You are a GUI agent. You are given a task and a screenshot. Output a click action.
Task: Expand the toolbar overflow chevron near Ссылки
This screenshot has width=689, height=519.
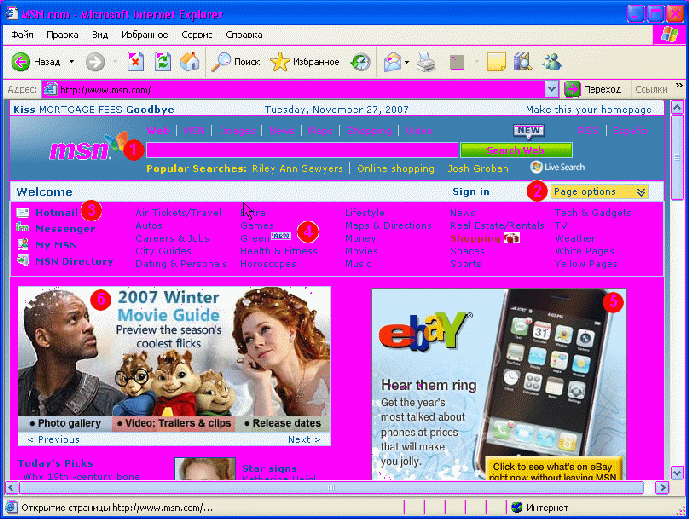coord(679,85)
